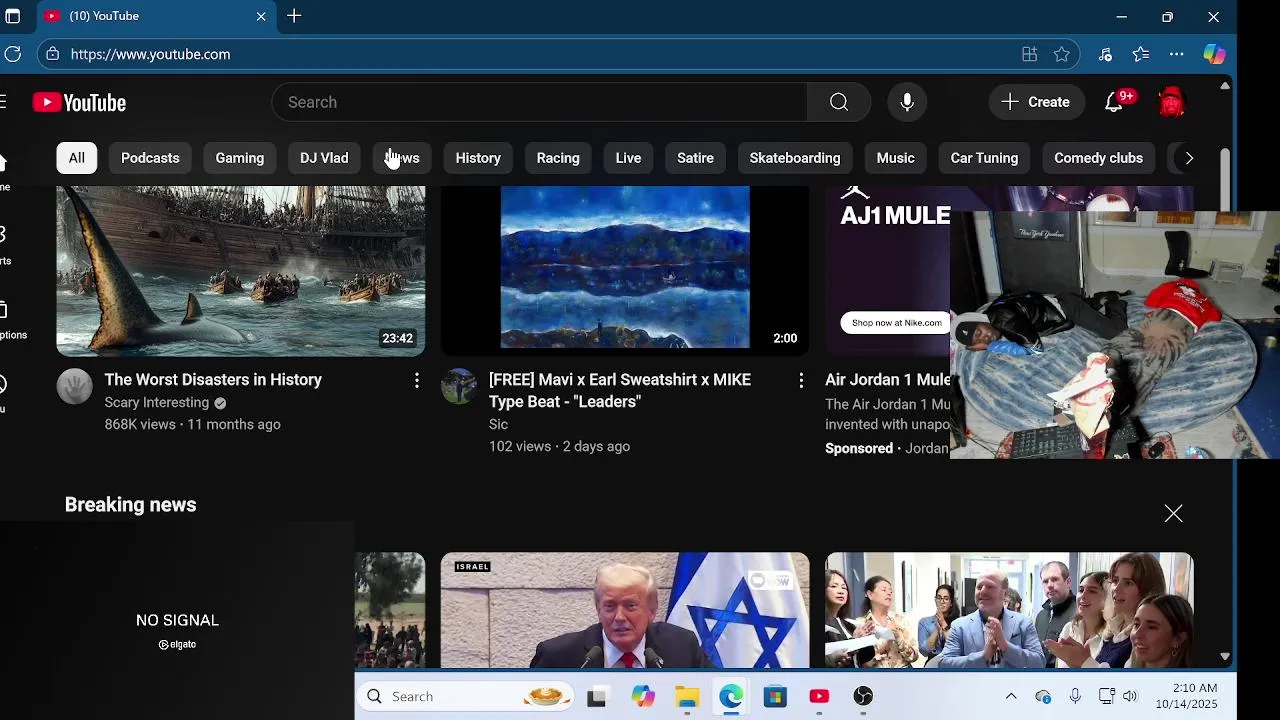
Task: Open the tab actions menu
Action: coord(12,16)
